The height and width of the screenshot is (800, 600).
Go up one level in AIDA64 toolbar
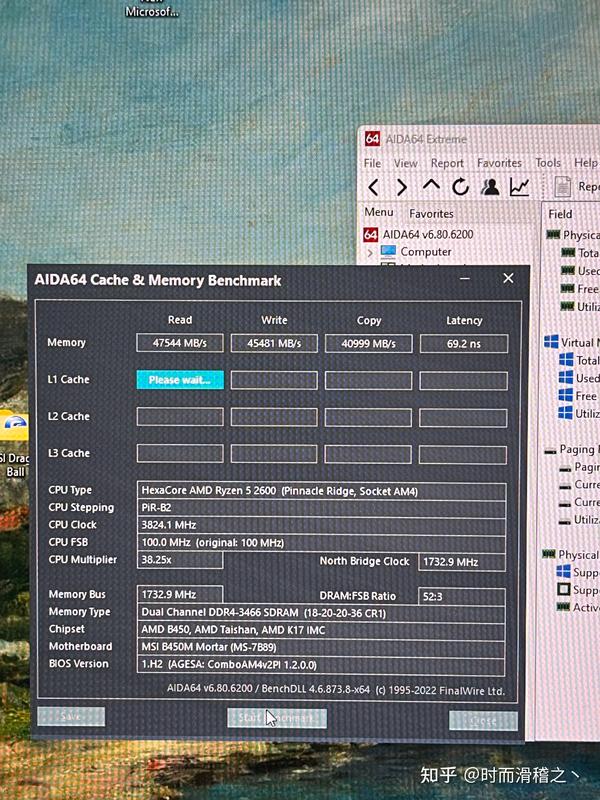[x=432, y=185]
